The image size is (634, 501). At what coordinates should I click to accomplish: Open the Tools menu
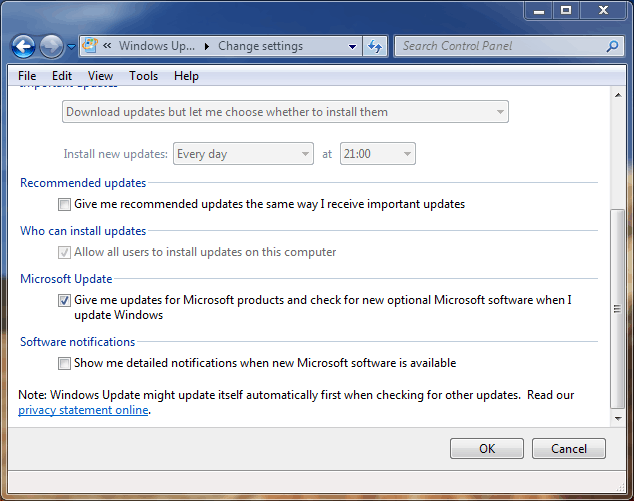click(144, 76)
